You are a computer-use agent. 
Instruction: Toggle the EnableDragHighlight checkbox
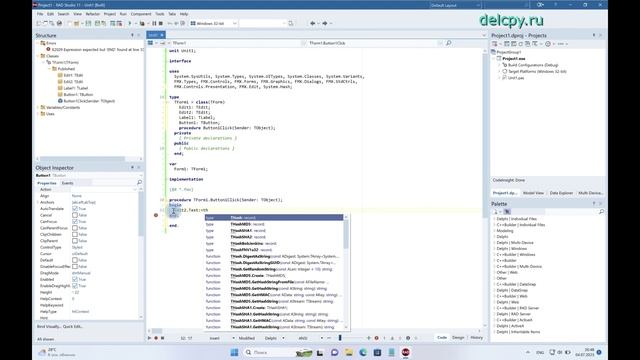(x=75, y=286)
